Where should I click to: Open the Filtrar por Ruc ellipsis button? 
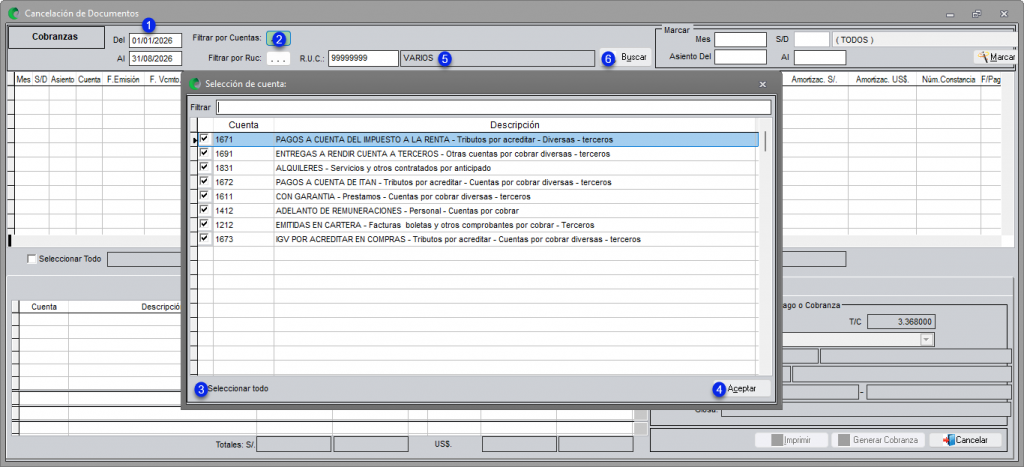[279, 58]
